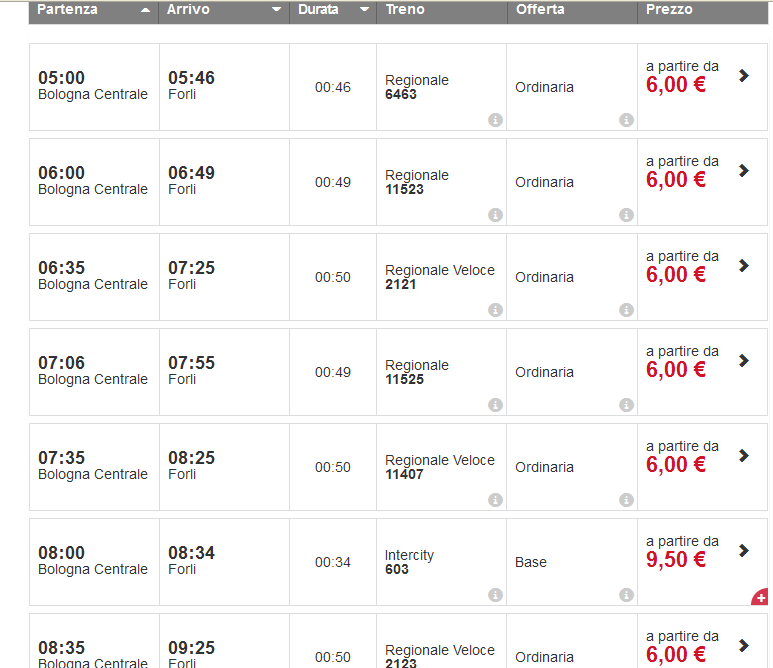Image resolution: width=773 pixels, height=668 pixels.
Task: Click the Prezzo column header
Action: [669, 9]
